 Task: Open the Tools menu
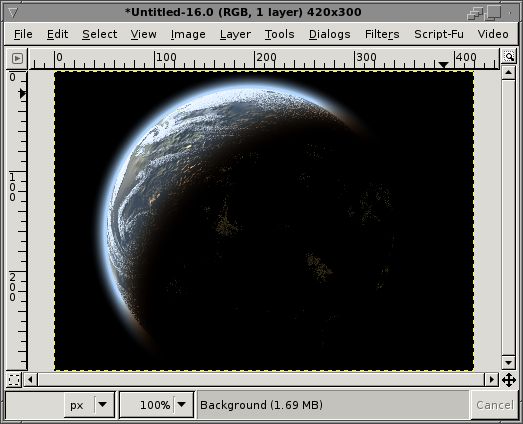(280, 34)
